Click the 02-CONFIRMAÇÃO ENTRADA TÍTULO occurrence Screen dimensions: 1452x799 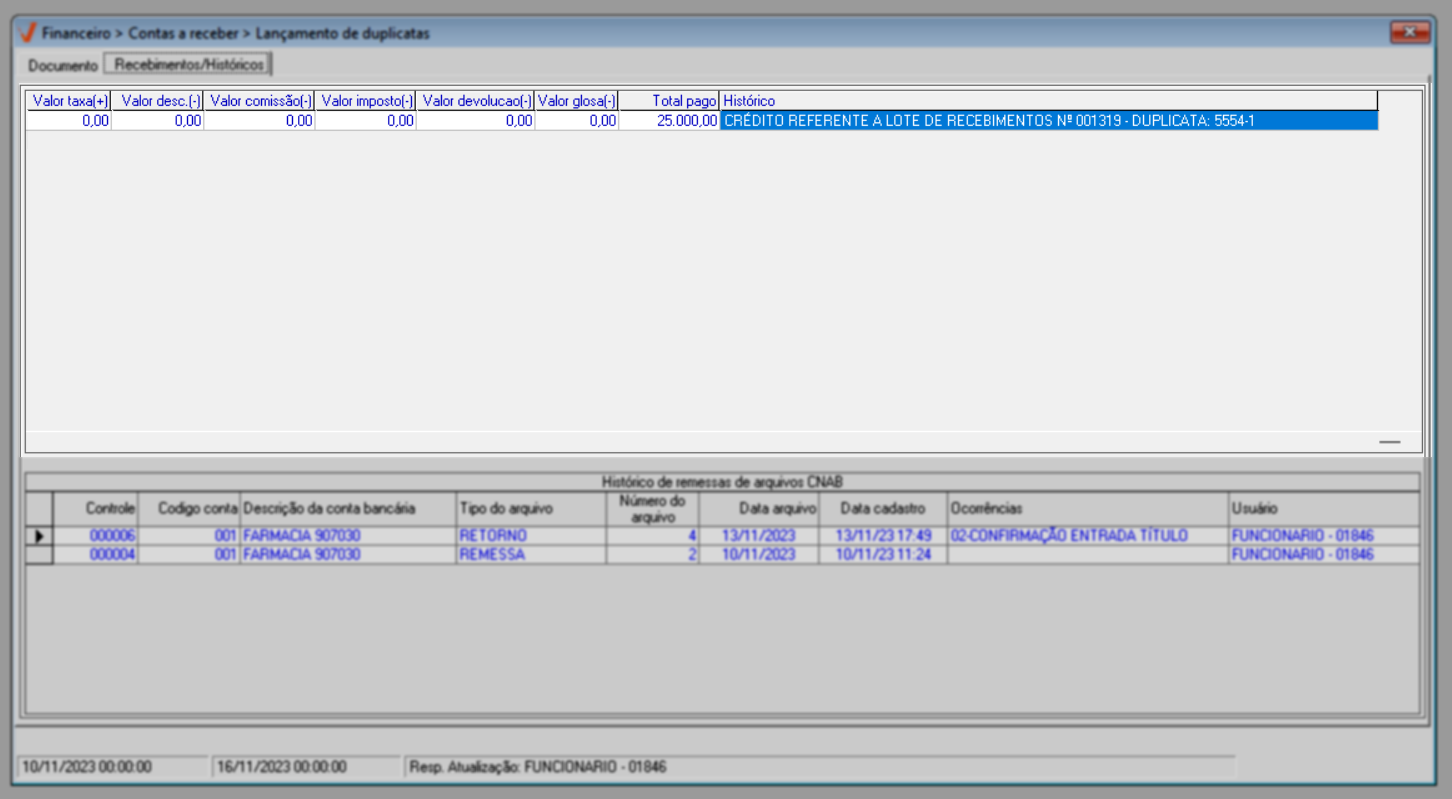1088,536
